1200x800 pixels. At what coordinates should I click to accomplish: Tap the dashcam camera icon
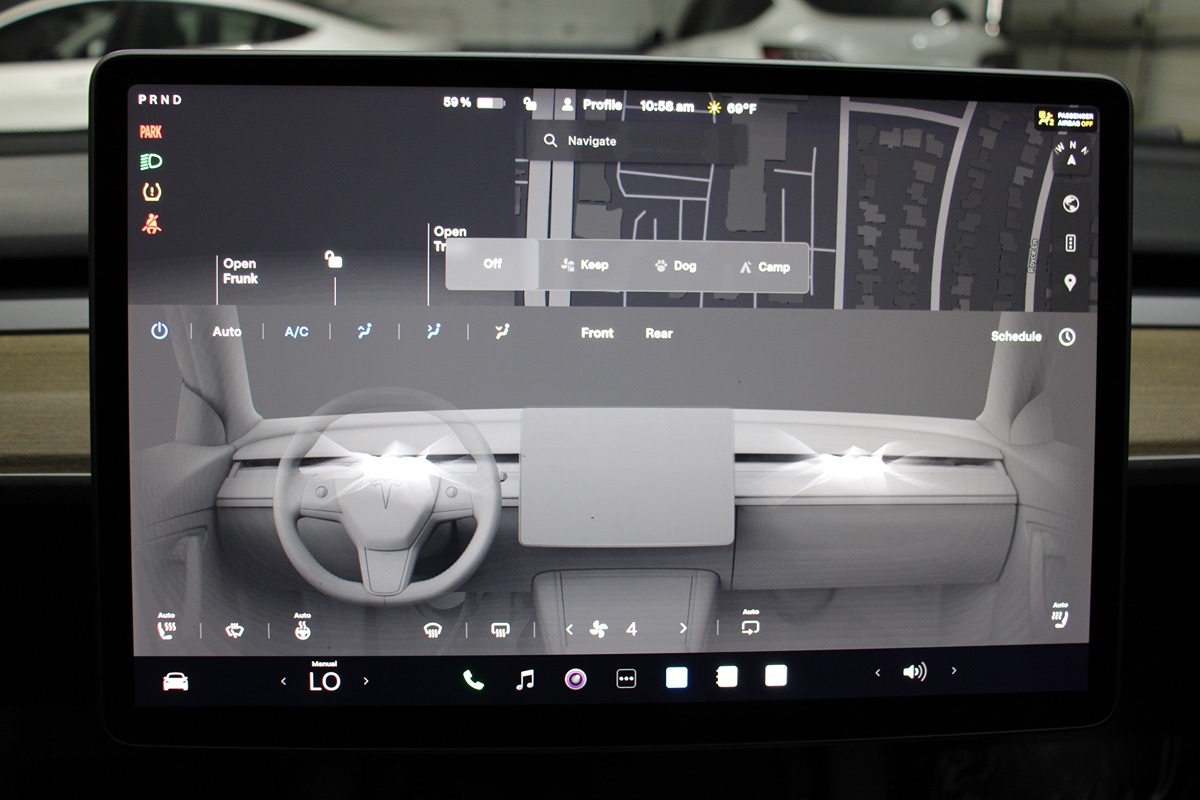575,680
